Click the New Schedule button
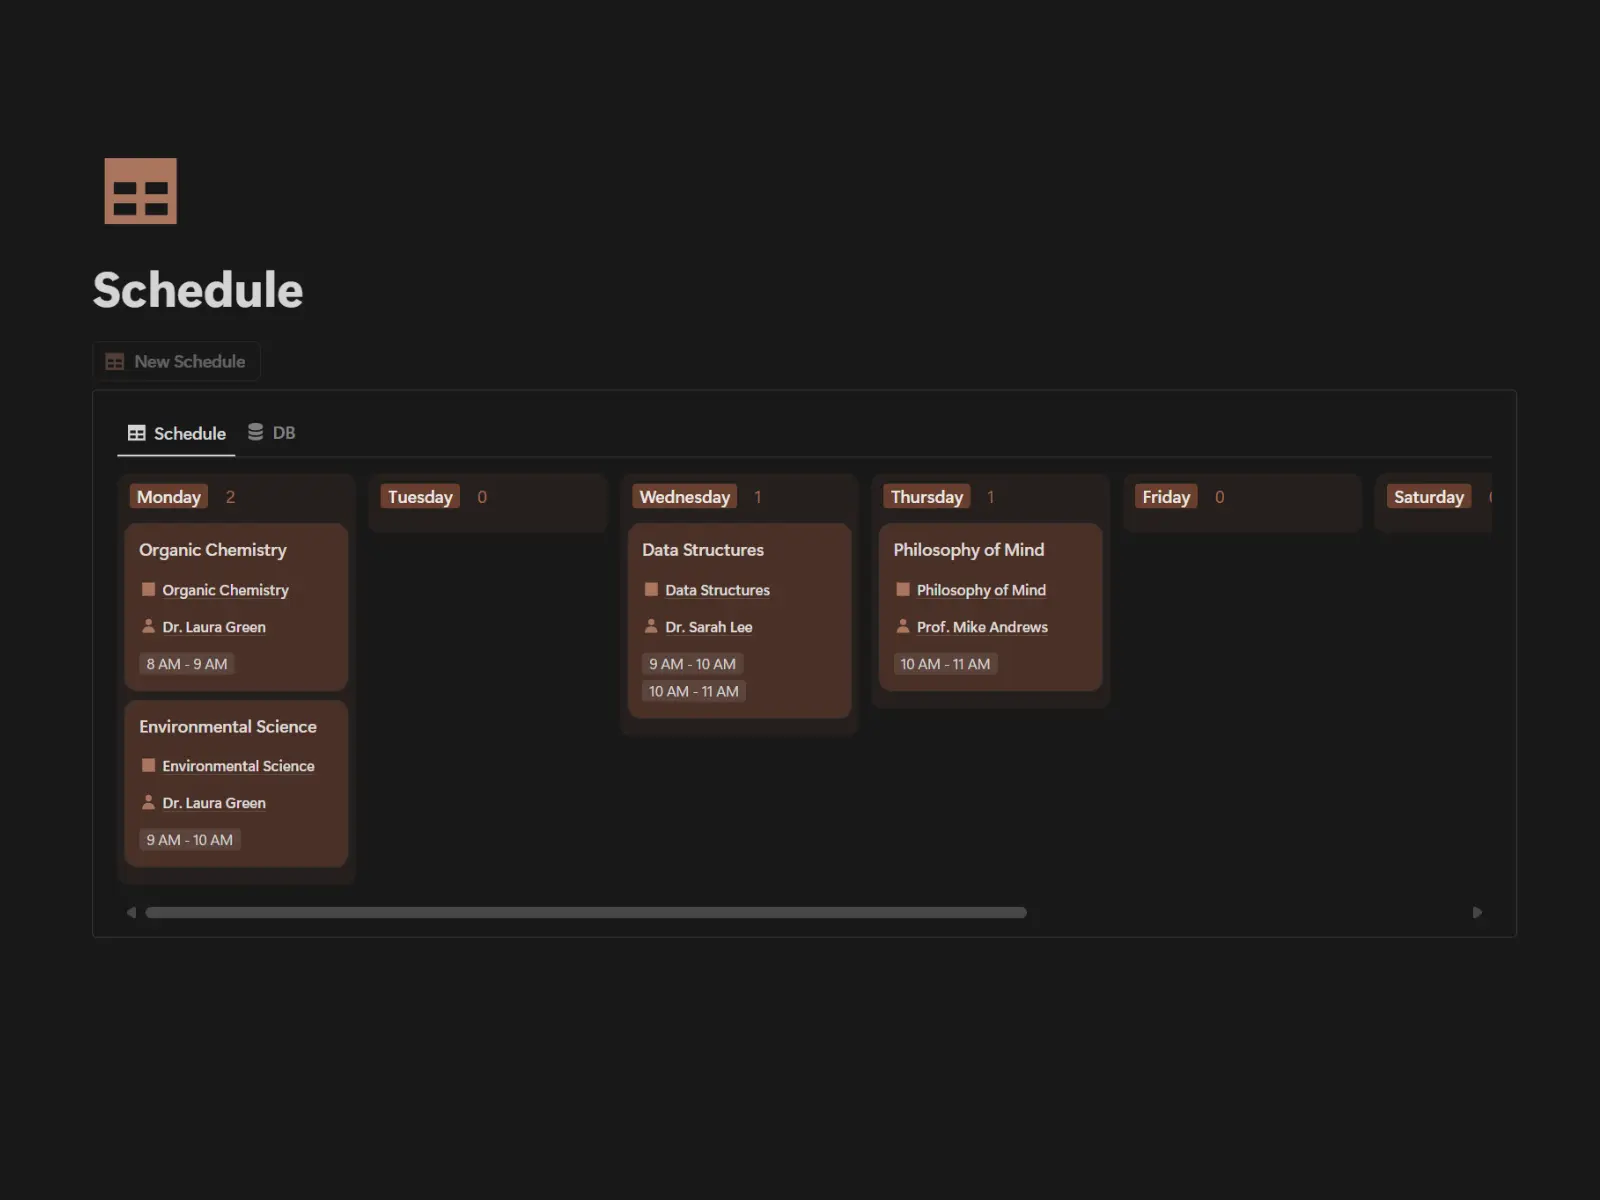 pos(177,361)
